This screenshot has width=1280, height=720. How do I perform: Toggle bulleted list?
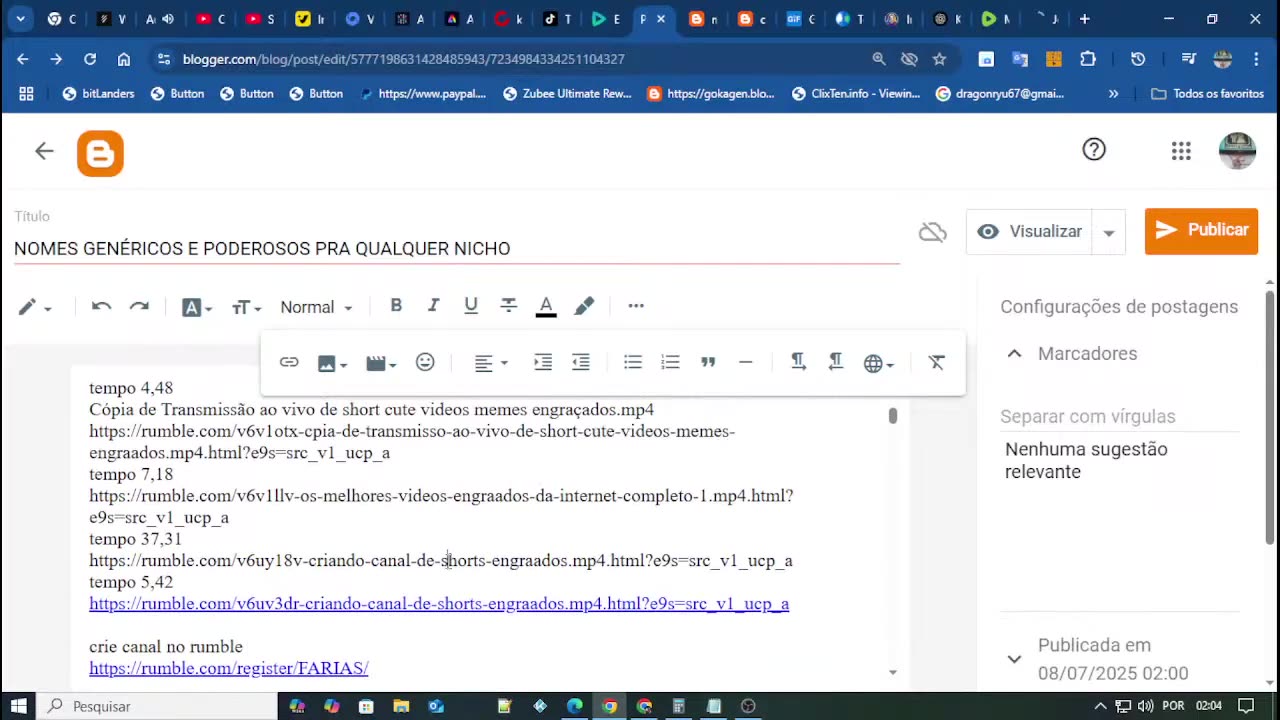coord(633,362)
